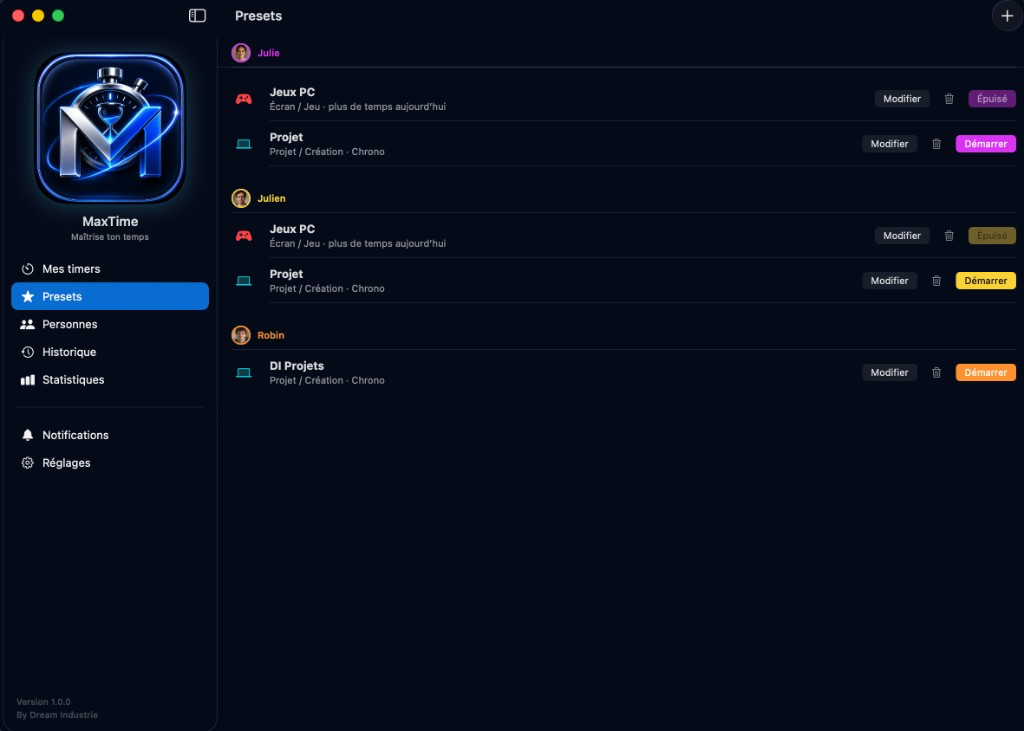This screenshot has height=731, width=1024.
Task: Delete Julien's Jeux PC preset via trash
Action: (949, 236)
